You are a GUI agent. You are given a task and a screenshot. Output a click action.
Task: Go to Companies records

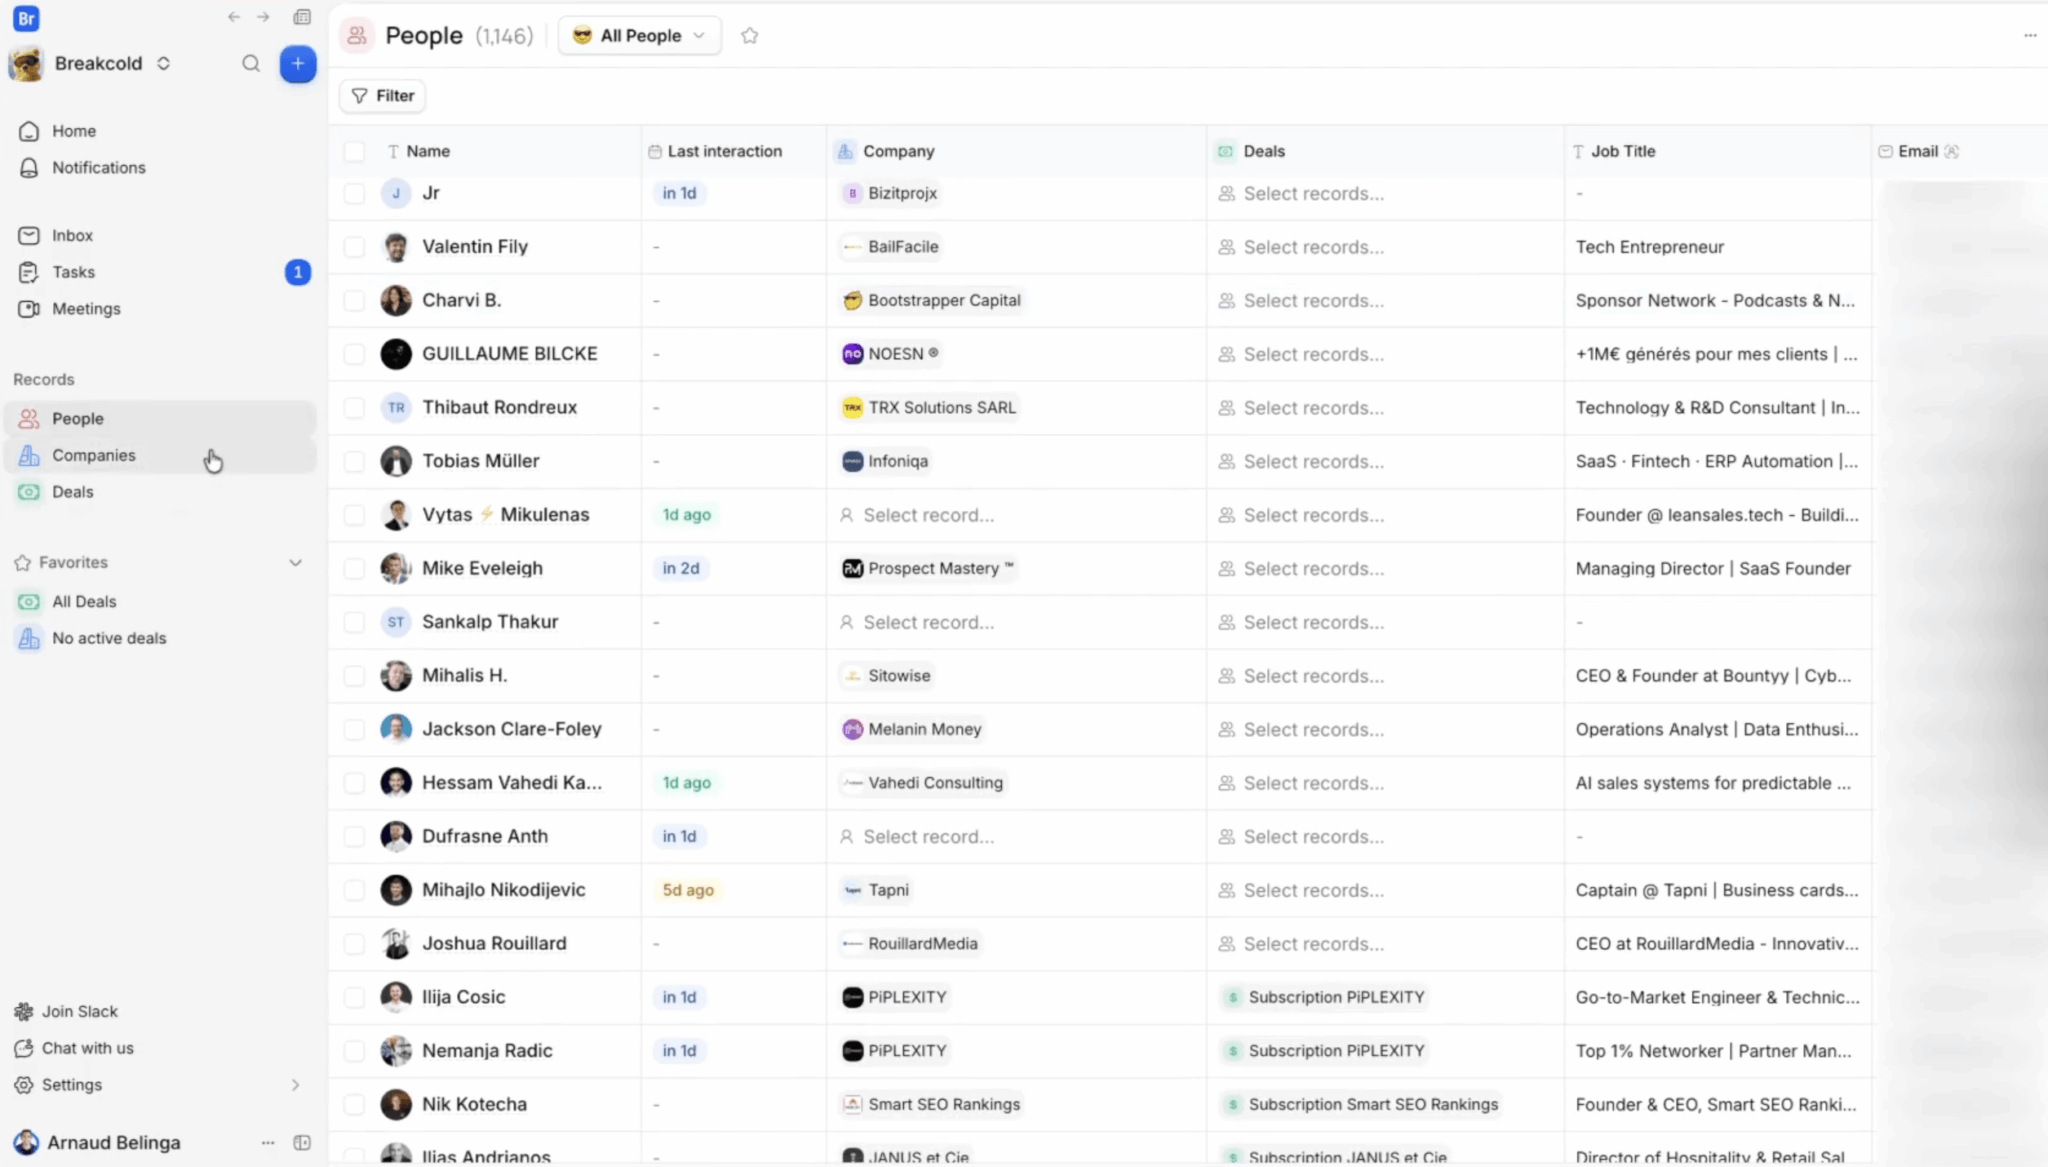[x=160, y=456]
